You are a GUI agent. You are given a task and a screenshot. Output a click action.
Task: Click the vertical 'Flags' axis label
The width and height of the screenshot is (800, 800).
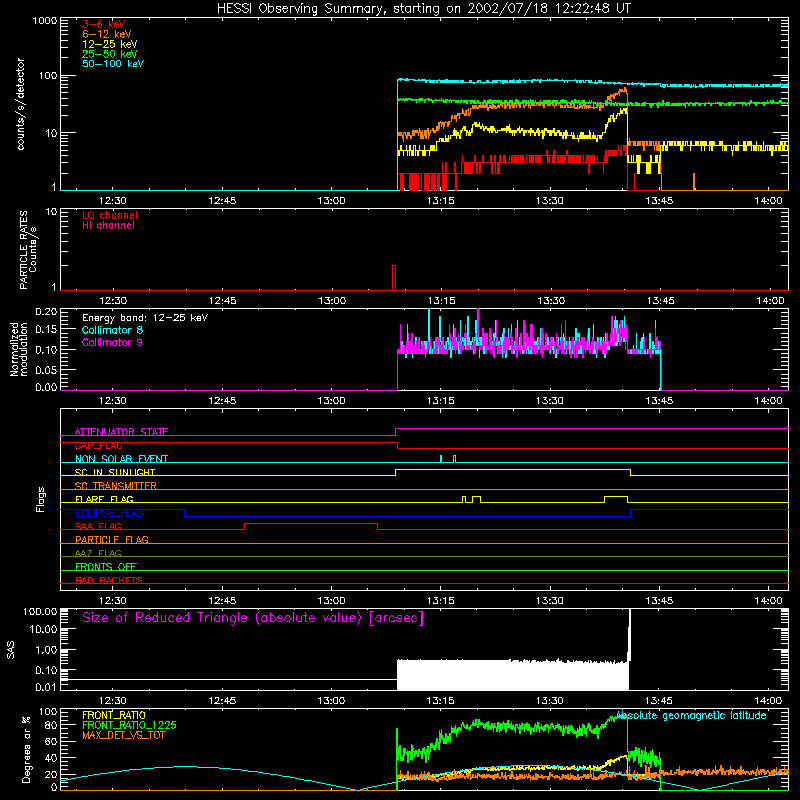[x=41, y=499]
